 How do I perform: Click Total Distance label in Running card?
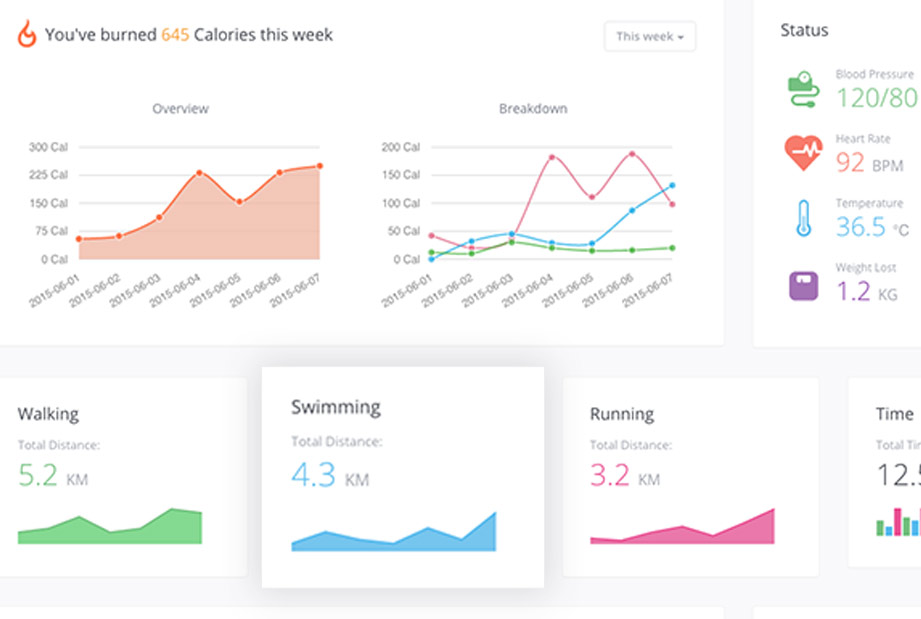pyautogui.click(x=631, y=445)
